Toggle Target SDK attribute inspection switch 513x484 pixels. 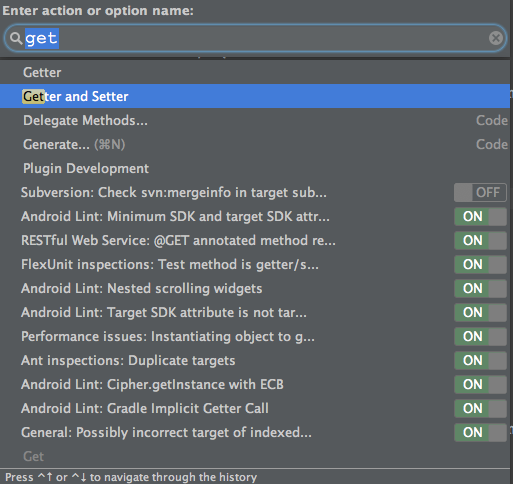click(x=480, y=312)
